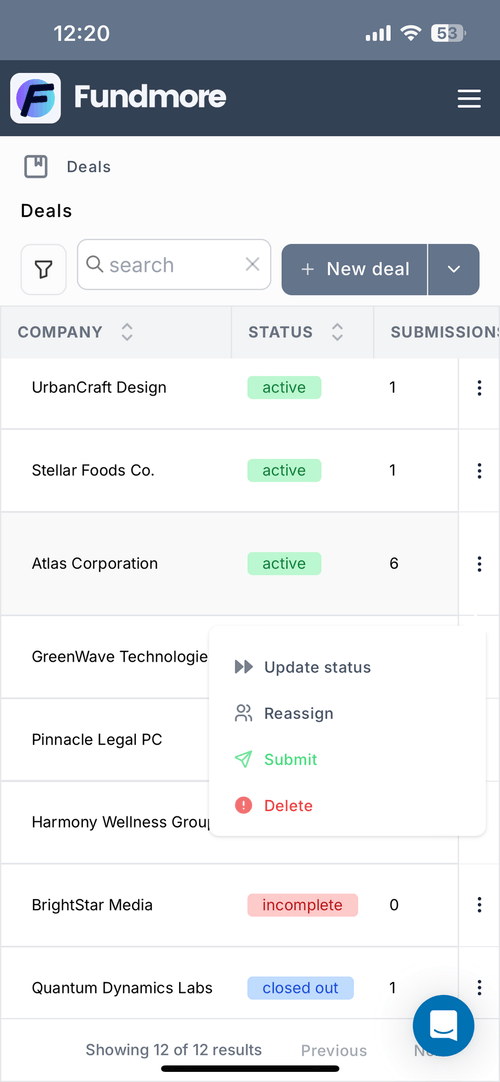500x1082 pixels.
Task: Open the deals filter funnel
Action: coord(43,269)
